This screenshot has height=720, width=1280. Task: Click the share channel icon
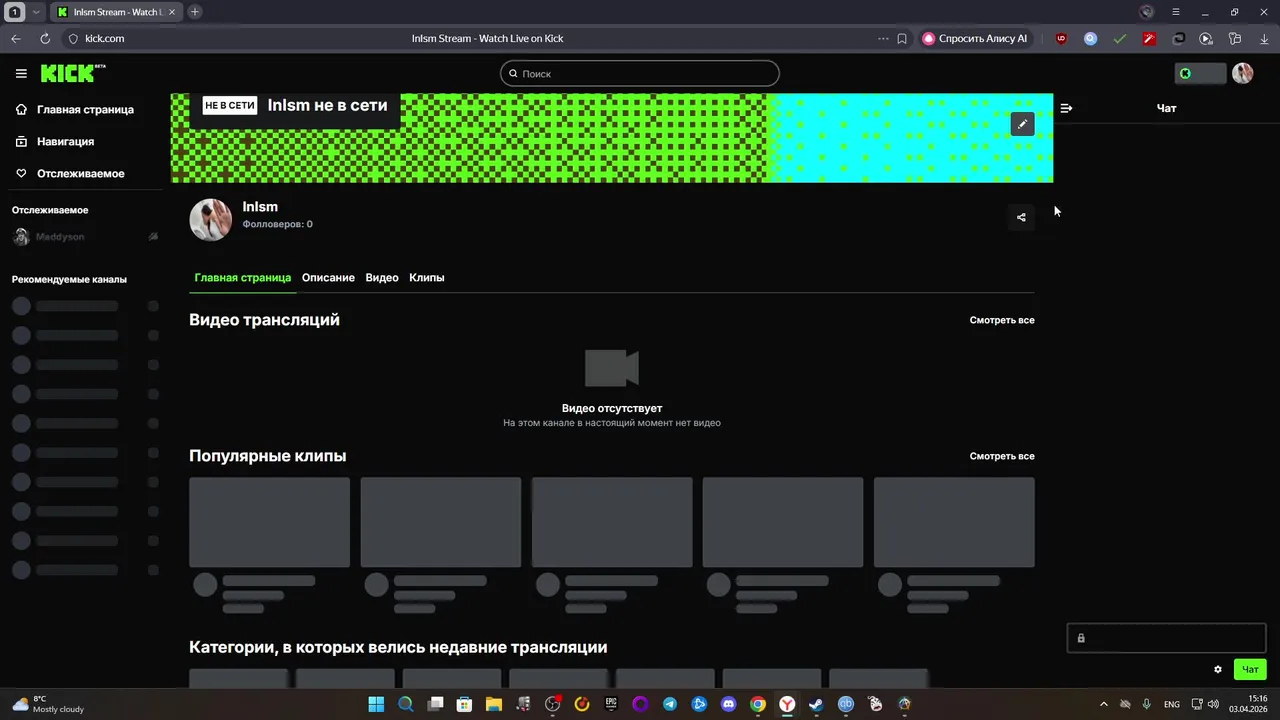click(x=1021, y=217)
